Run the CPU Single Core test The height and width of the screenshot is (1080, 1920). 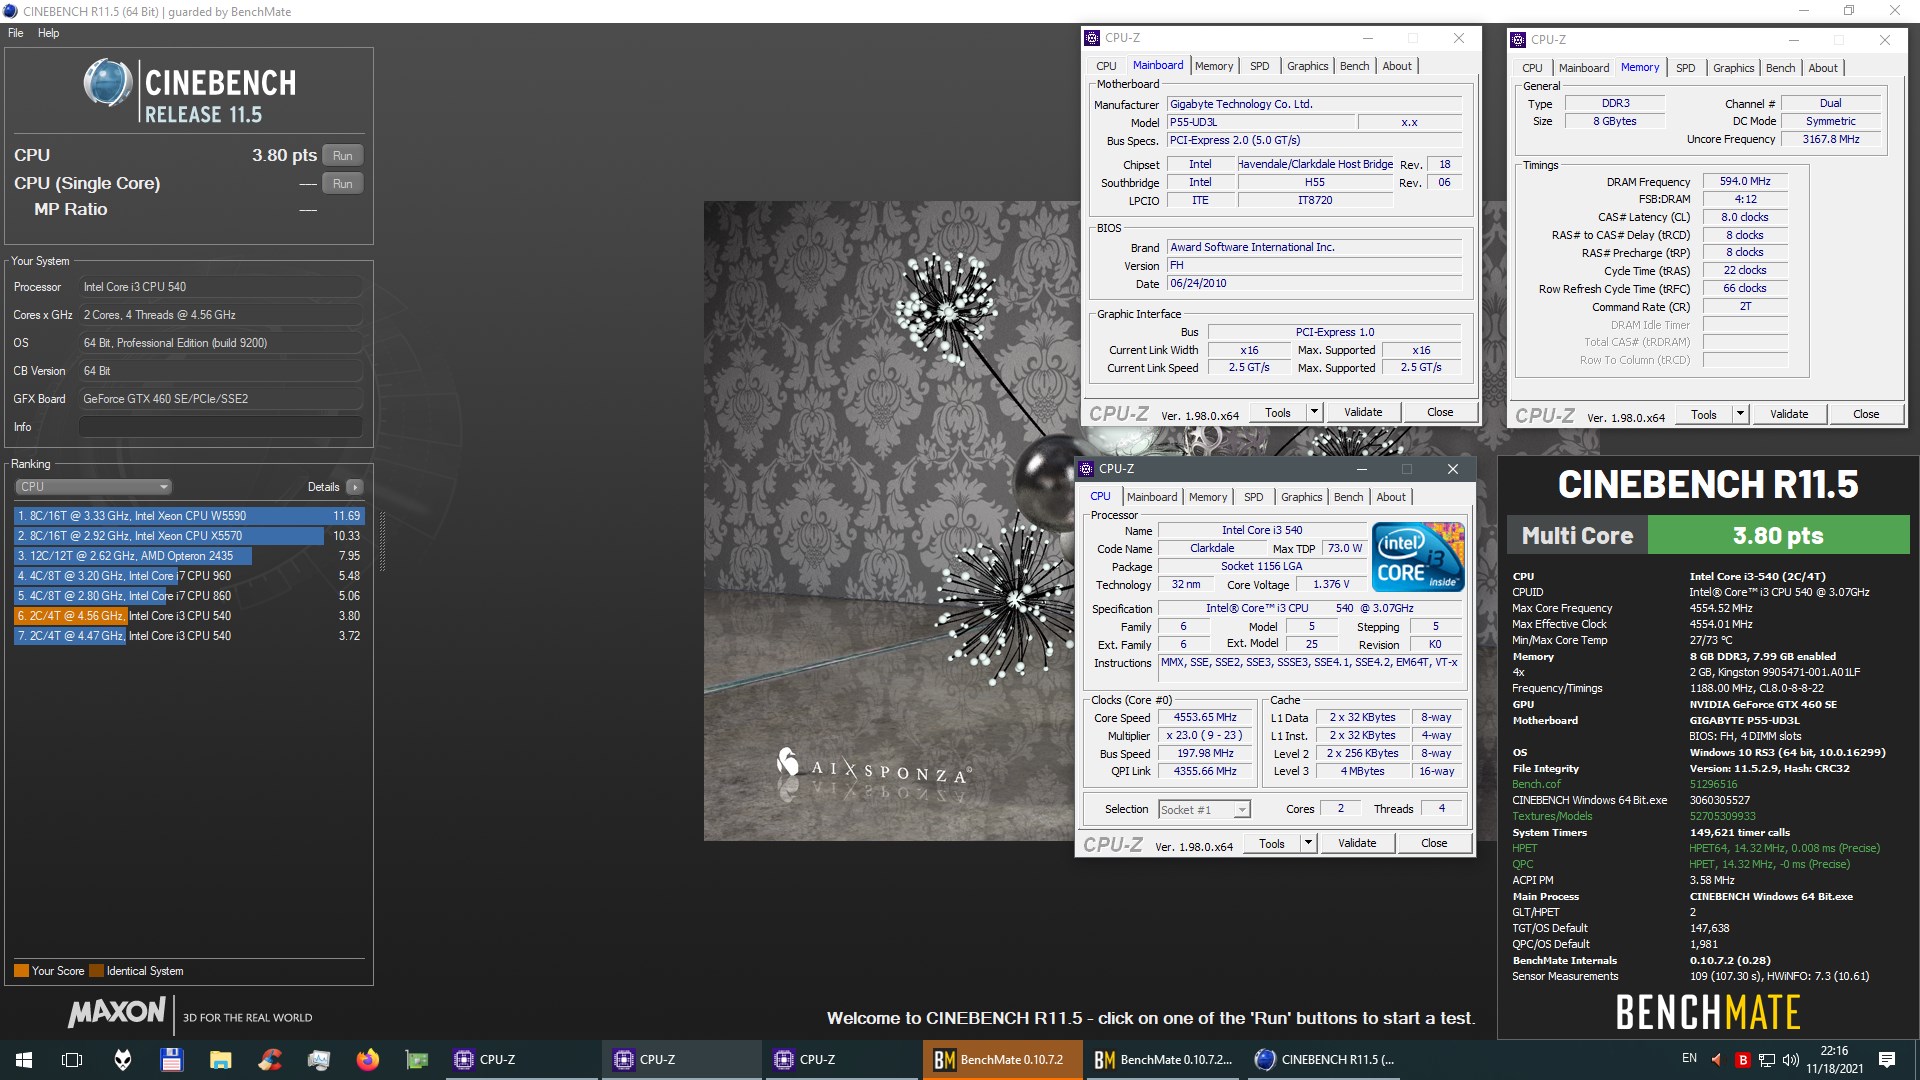click(x=343, y=184)
